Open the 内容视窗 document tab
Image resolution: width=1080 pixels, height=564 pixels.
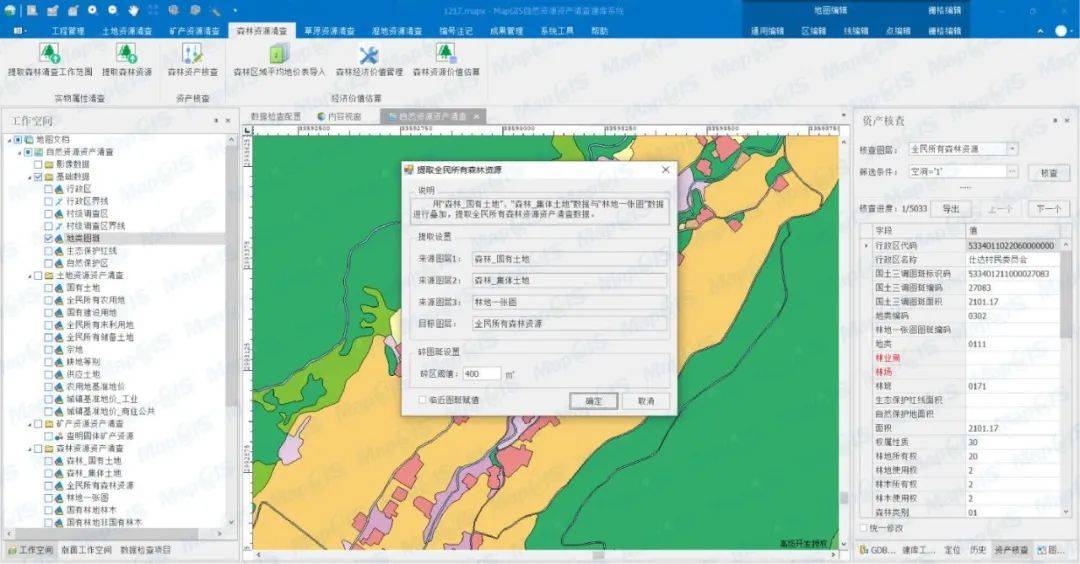[x=340, y=117]
